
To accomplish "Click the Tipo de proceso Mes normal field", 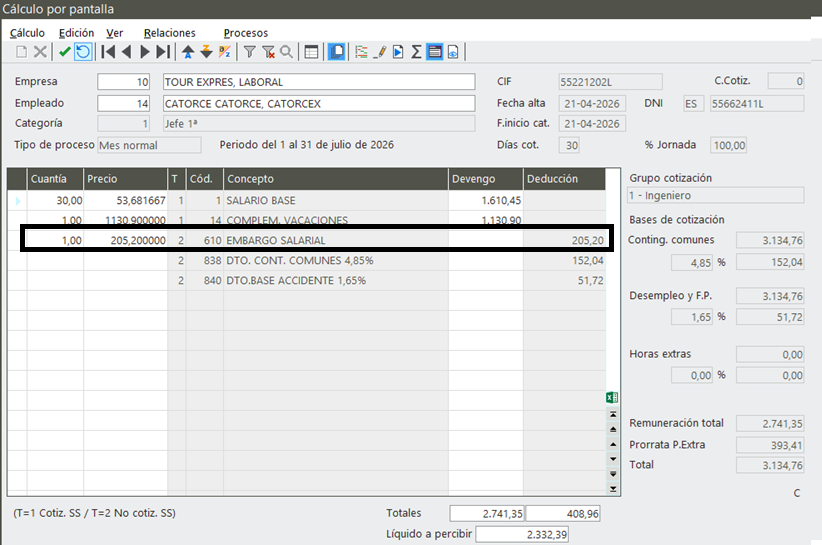I will pos(149,145).
